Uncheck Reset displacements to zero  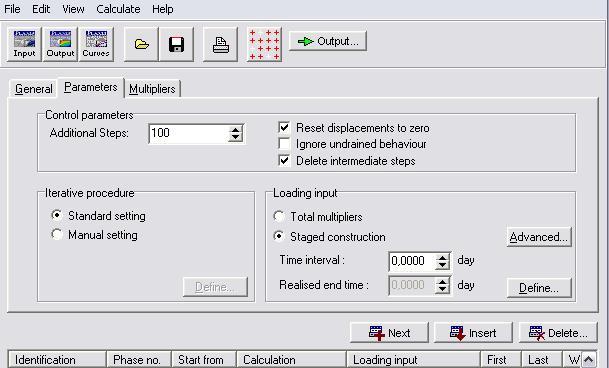[x=284, y=127]
